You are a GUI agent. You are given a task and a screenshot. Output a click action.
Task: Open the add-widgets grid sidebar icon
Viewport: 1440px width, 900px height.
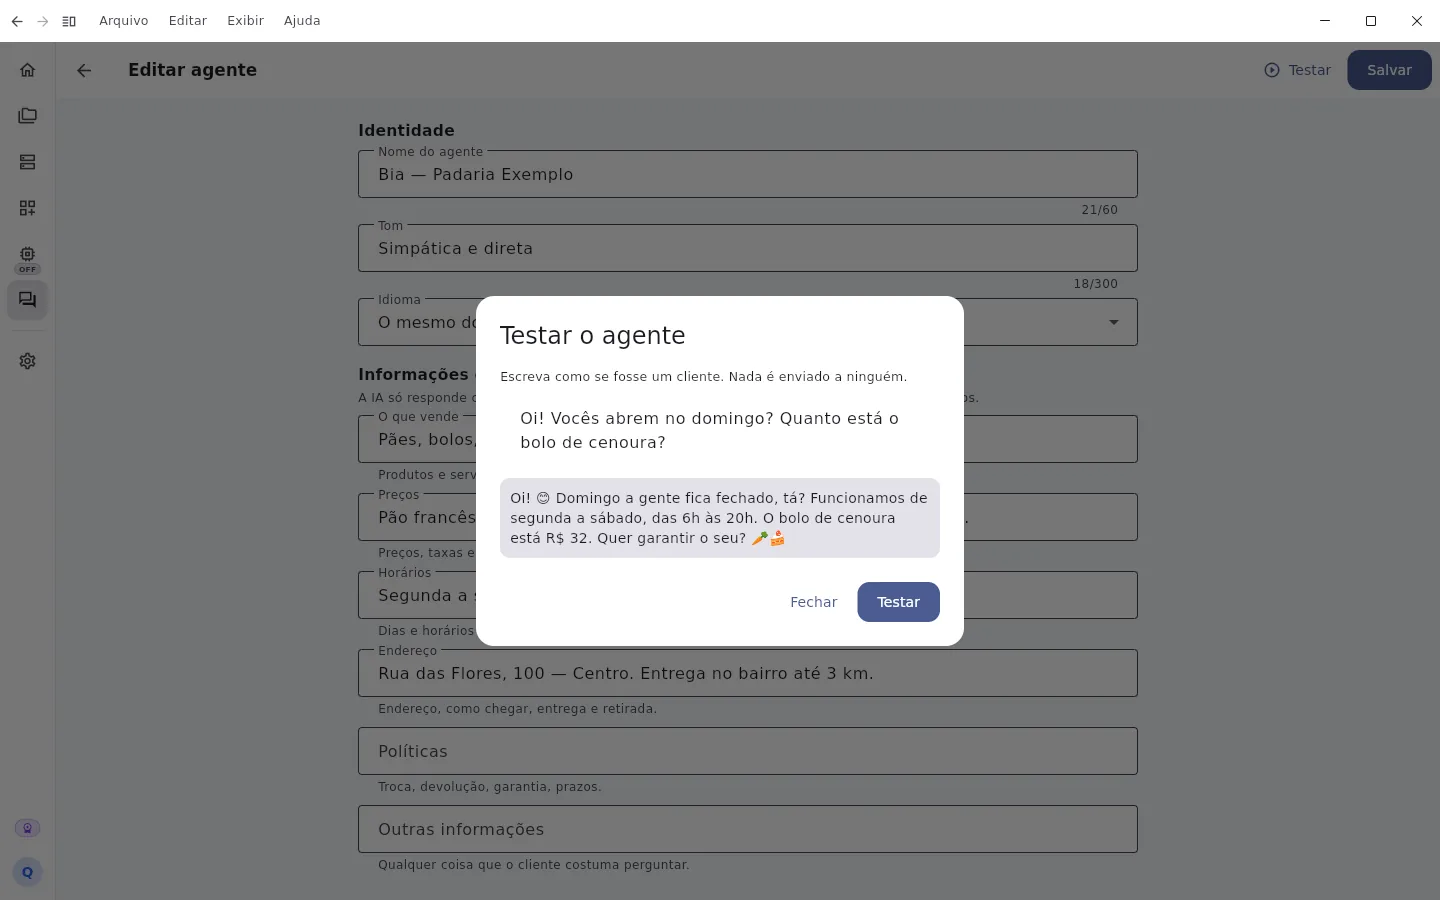pos(27,208)
